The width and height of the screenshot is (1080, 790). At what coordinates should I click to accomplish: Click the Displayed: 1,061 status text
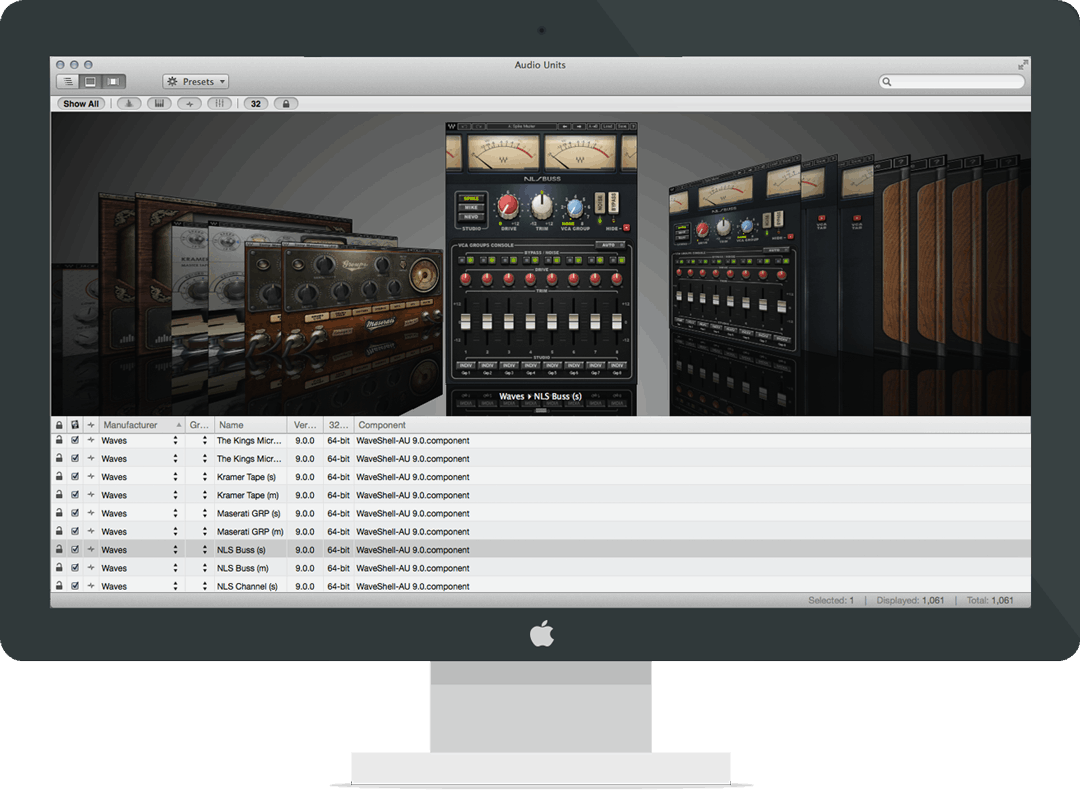tap(910, 601)
